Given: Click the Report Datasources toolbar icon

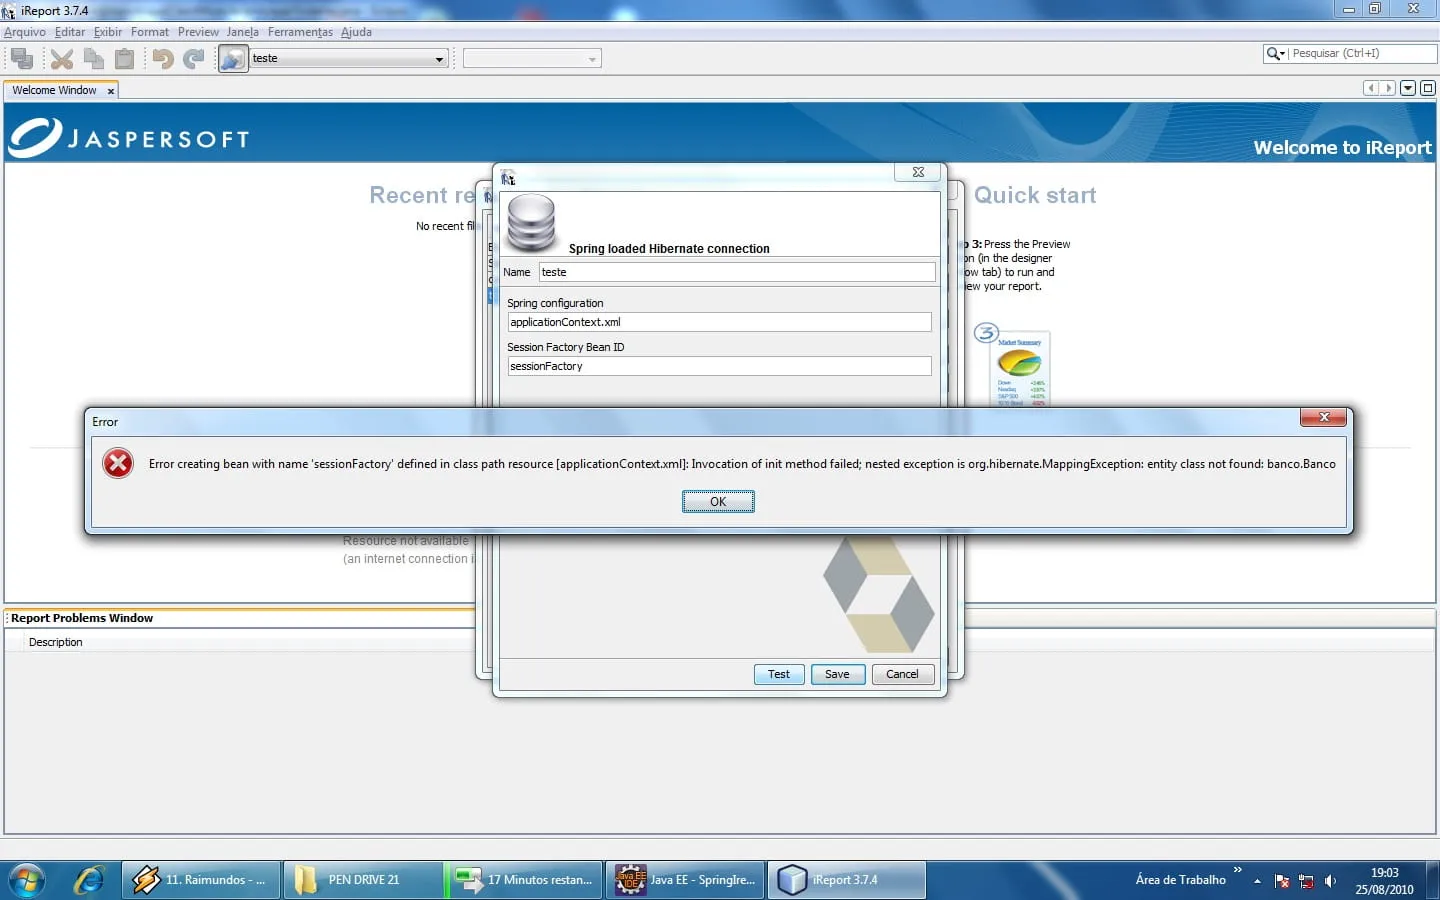Looking at the screenshot, I should click(x=233, y=59).
